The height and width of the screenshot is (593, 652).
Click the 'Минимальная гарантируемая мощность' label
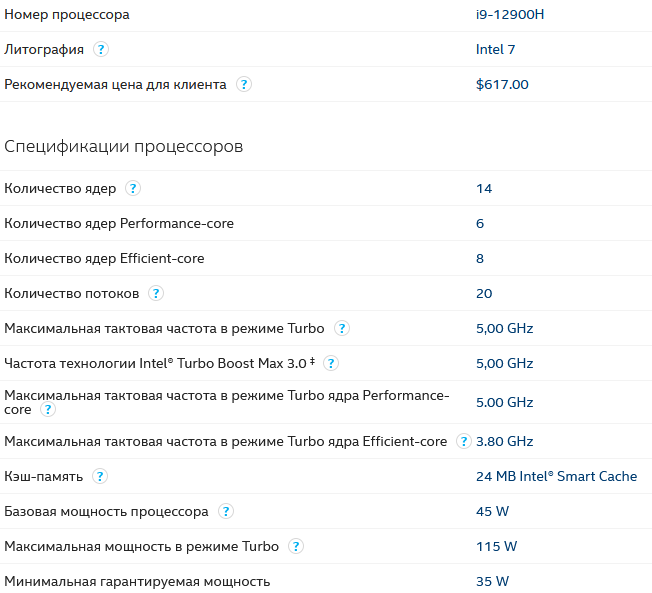[137, 581]
